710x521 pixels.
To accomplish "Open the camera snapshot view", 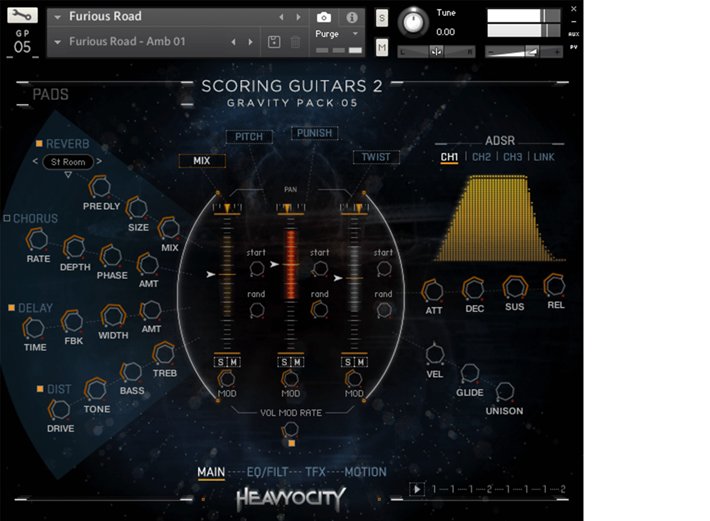I will click(324, 17).
